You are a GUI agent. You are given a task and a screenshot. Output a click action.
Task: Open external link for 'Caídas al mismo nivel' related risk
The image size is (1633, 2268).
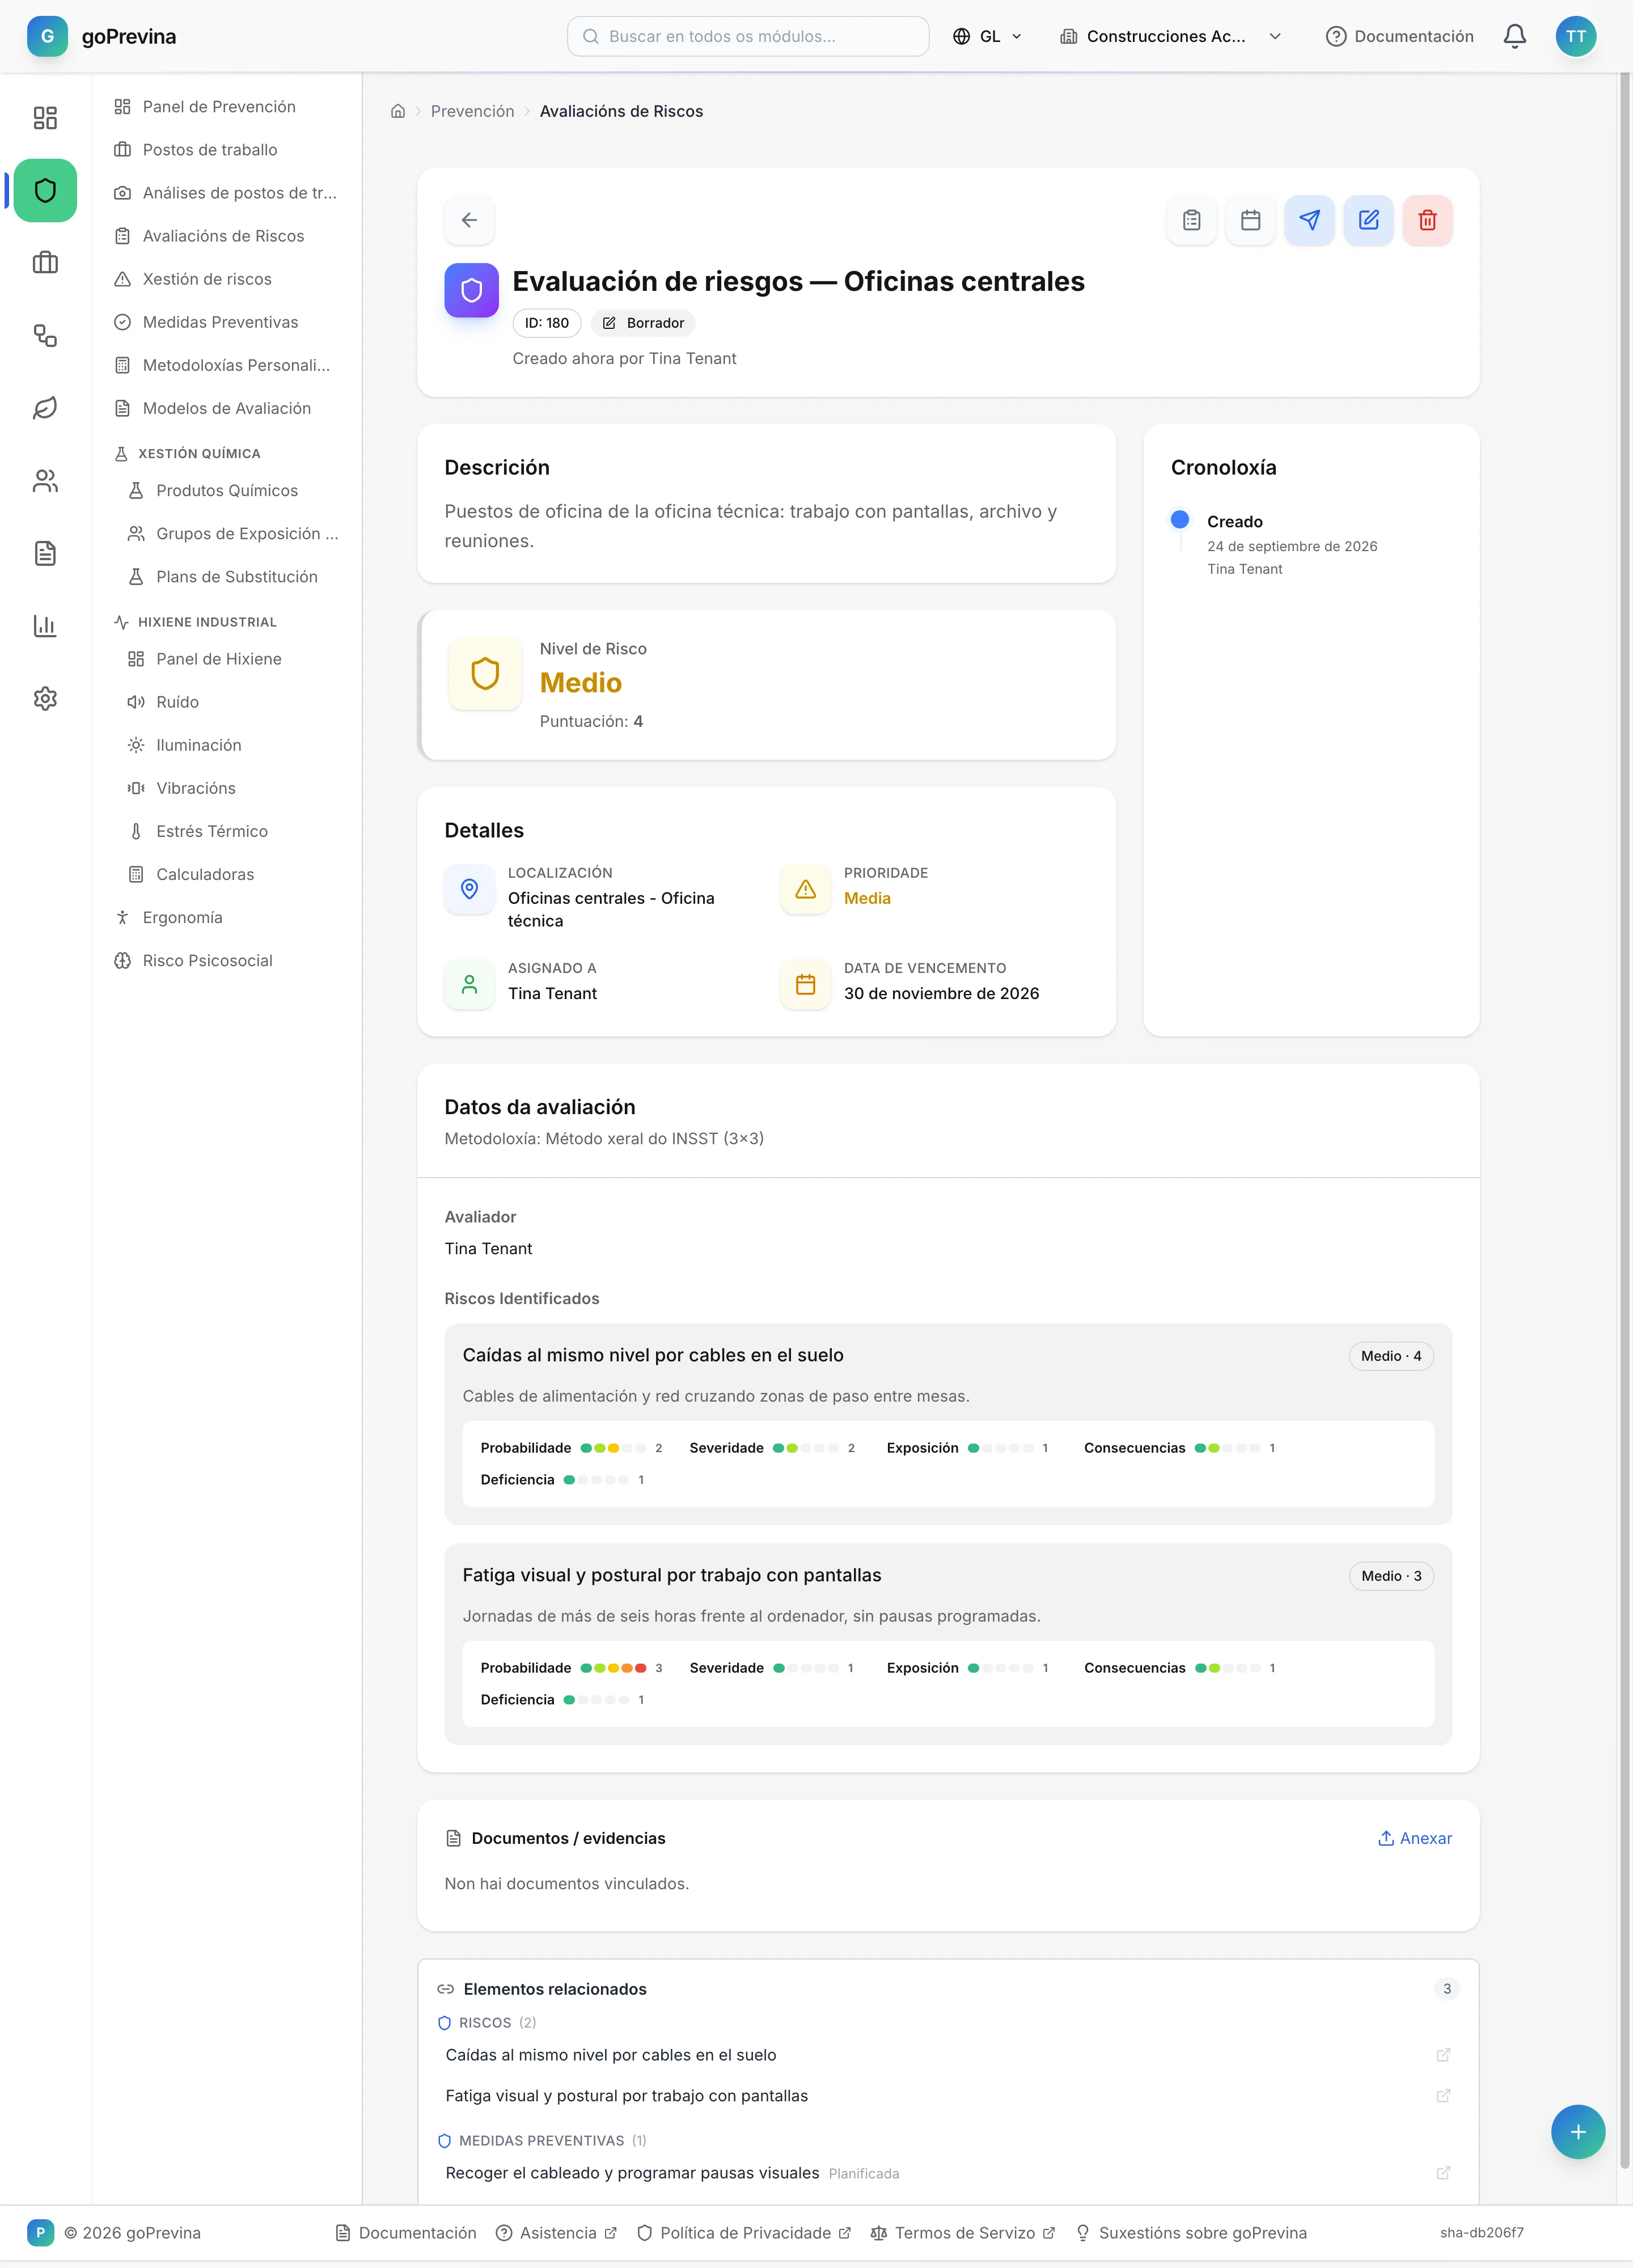[1443, 2055]
